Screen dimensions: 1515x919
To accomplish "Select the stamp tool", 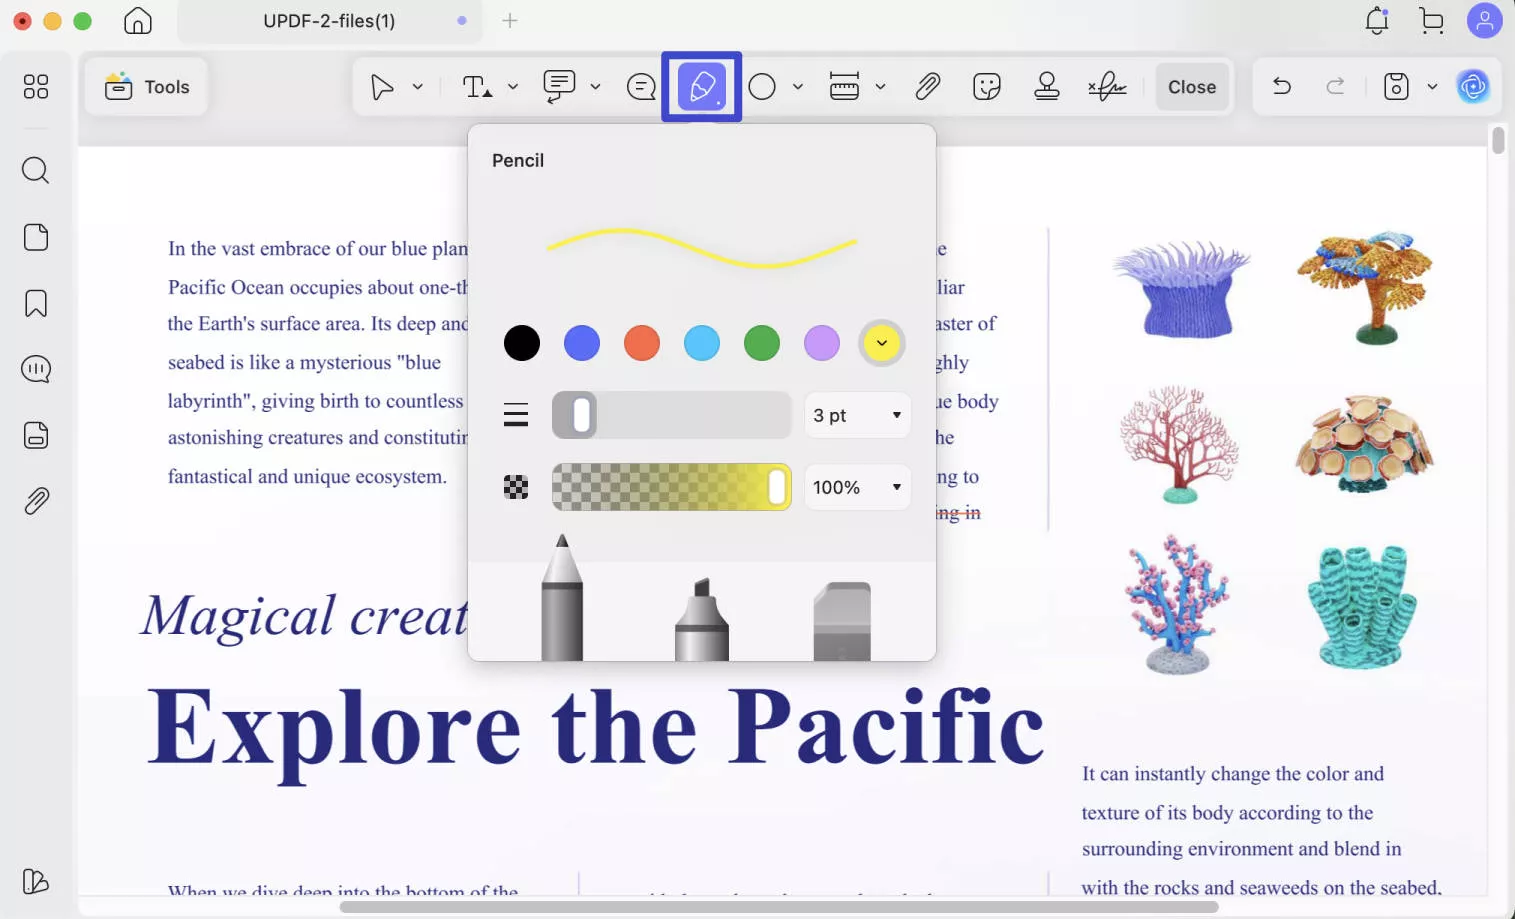I will click(x=1047, y=87).
